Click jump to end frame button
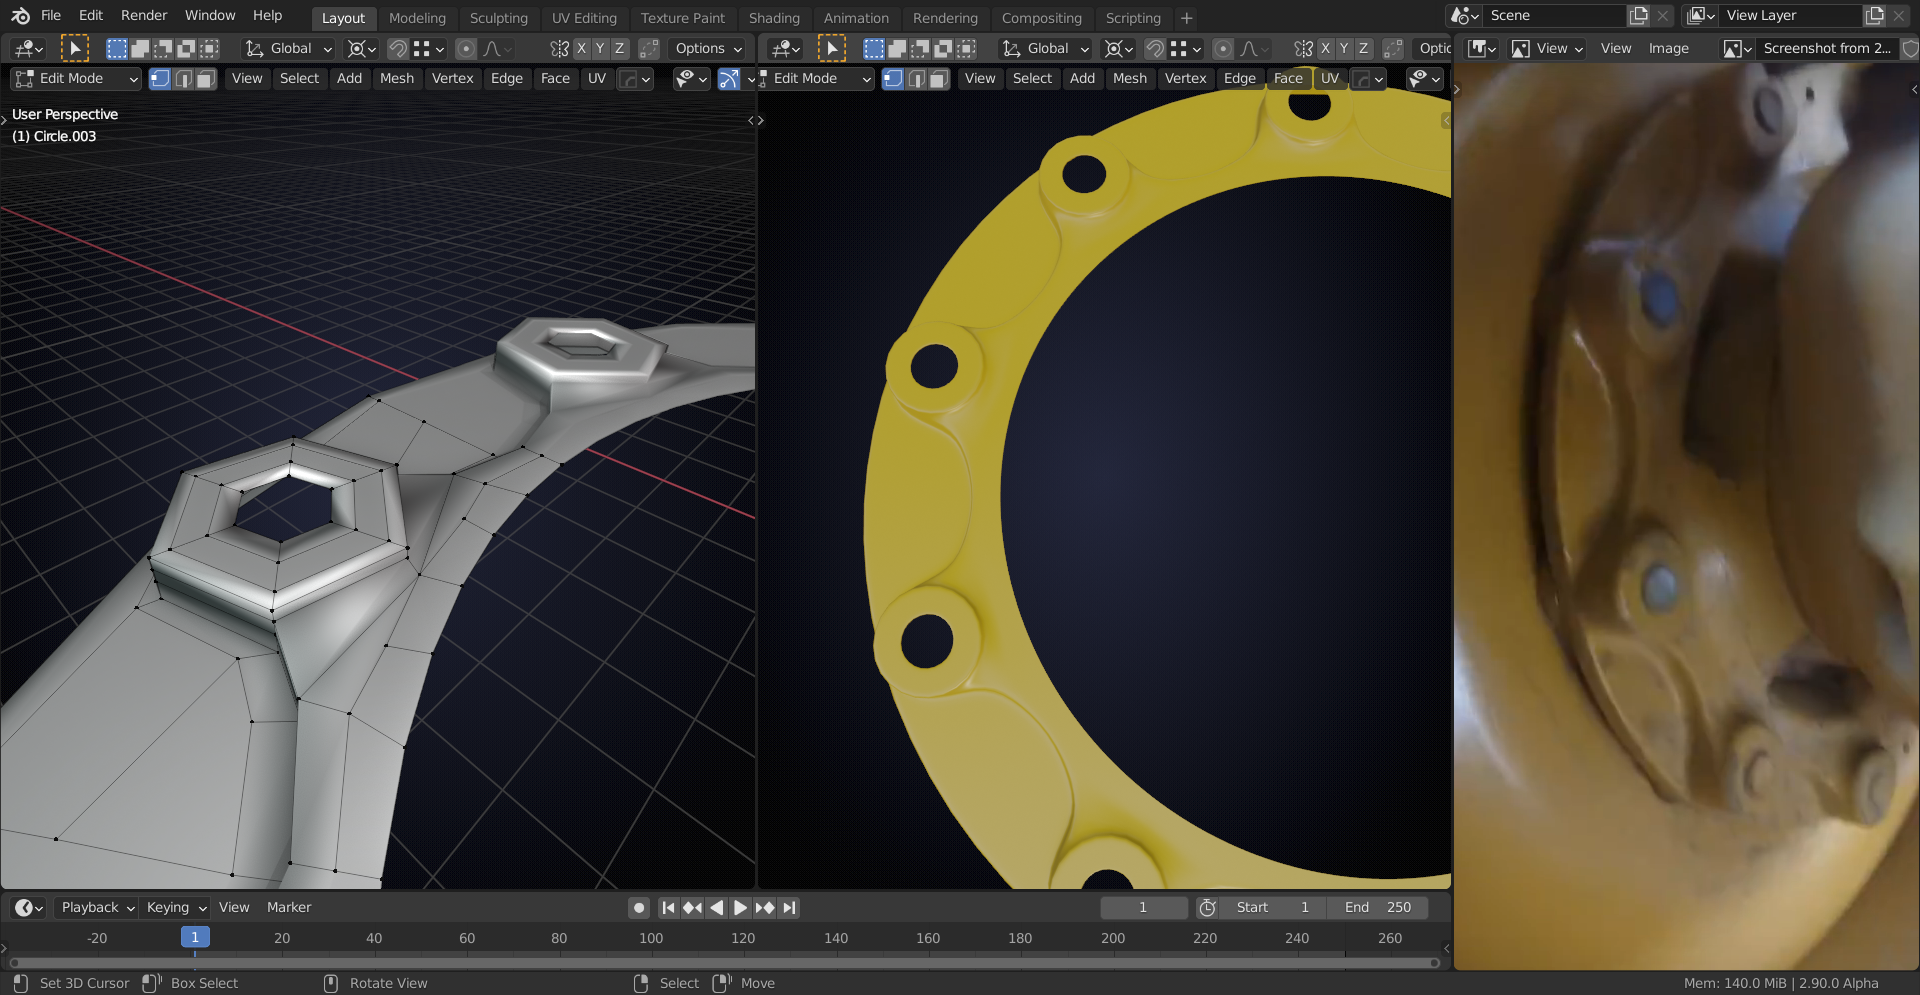Viewport: 1920px width, 995px height. click(x=790, y=908)
